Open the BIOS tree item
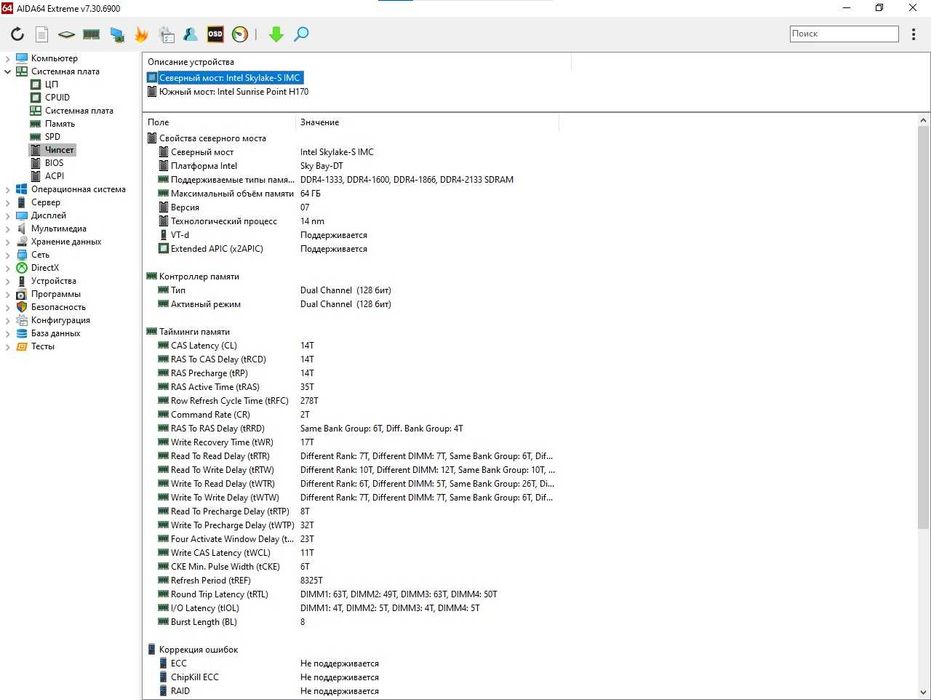931x700 pixels. (54, 163)
